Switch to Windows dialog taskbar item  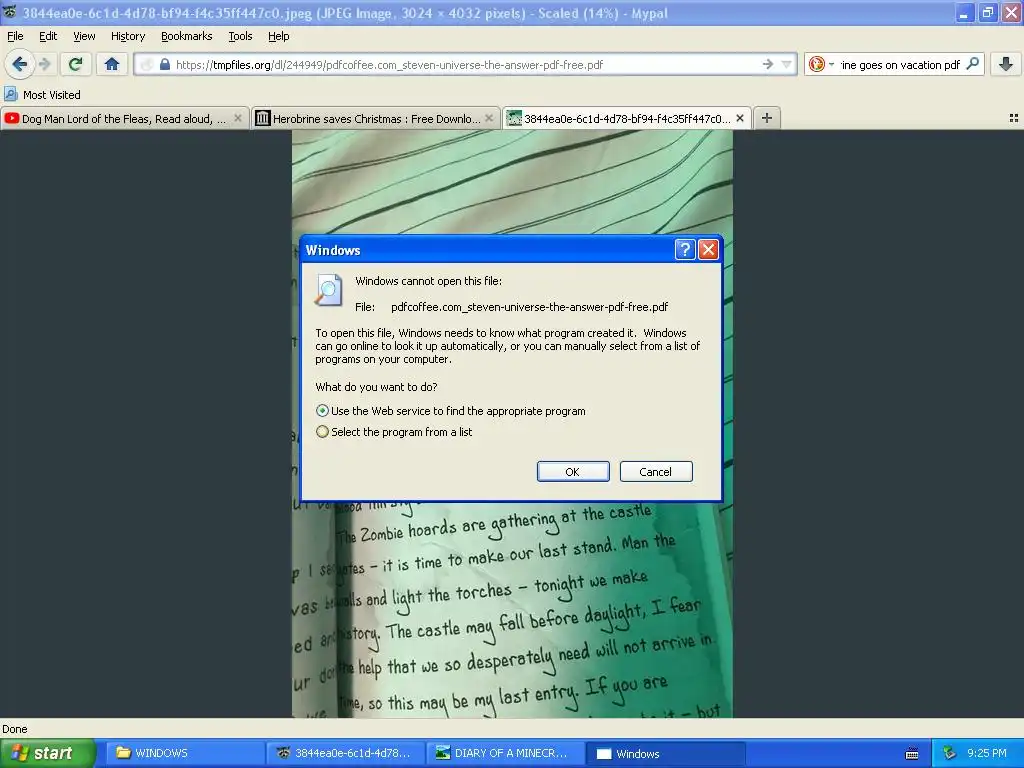[665, 753]
